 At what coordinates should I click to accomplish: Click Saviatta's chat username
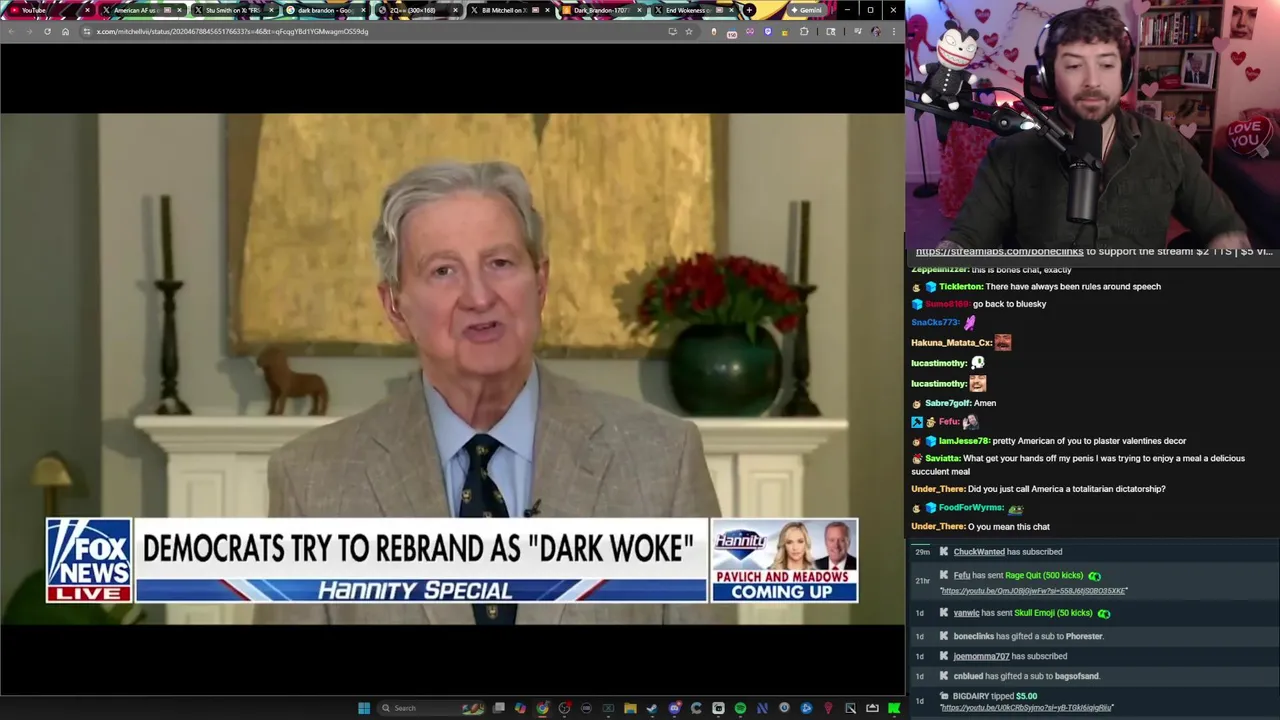tap(942, 459)
